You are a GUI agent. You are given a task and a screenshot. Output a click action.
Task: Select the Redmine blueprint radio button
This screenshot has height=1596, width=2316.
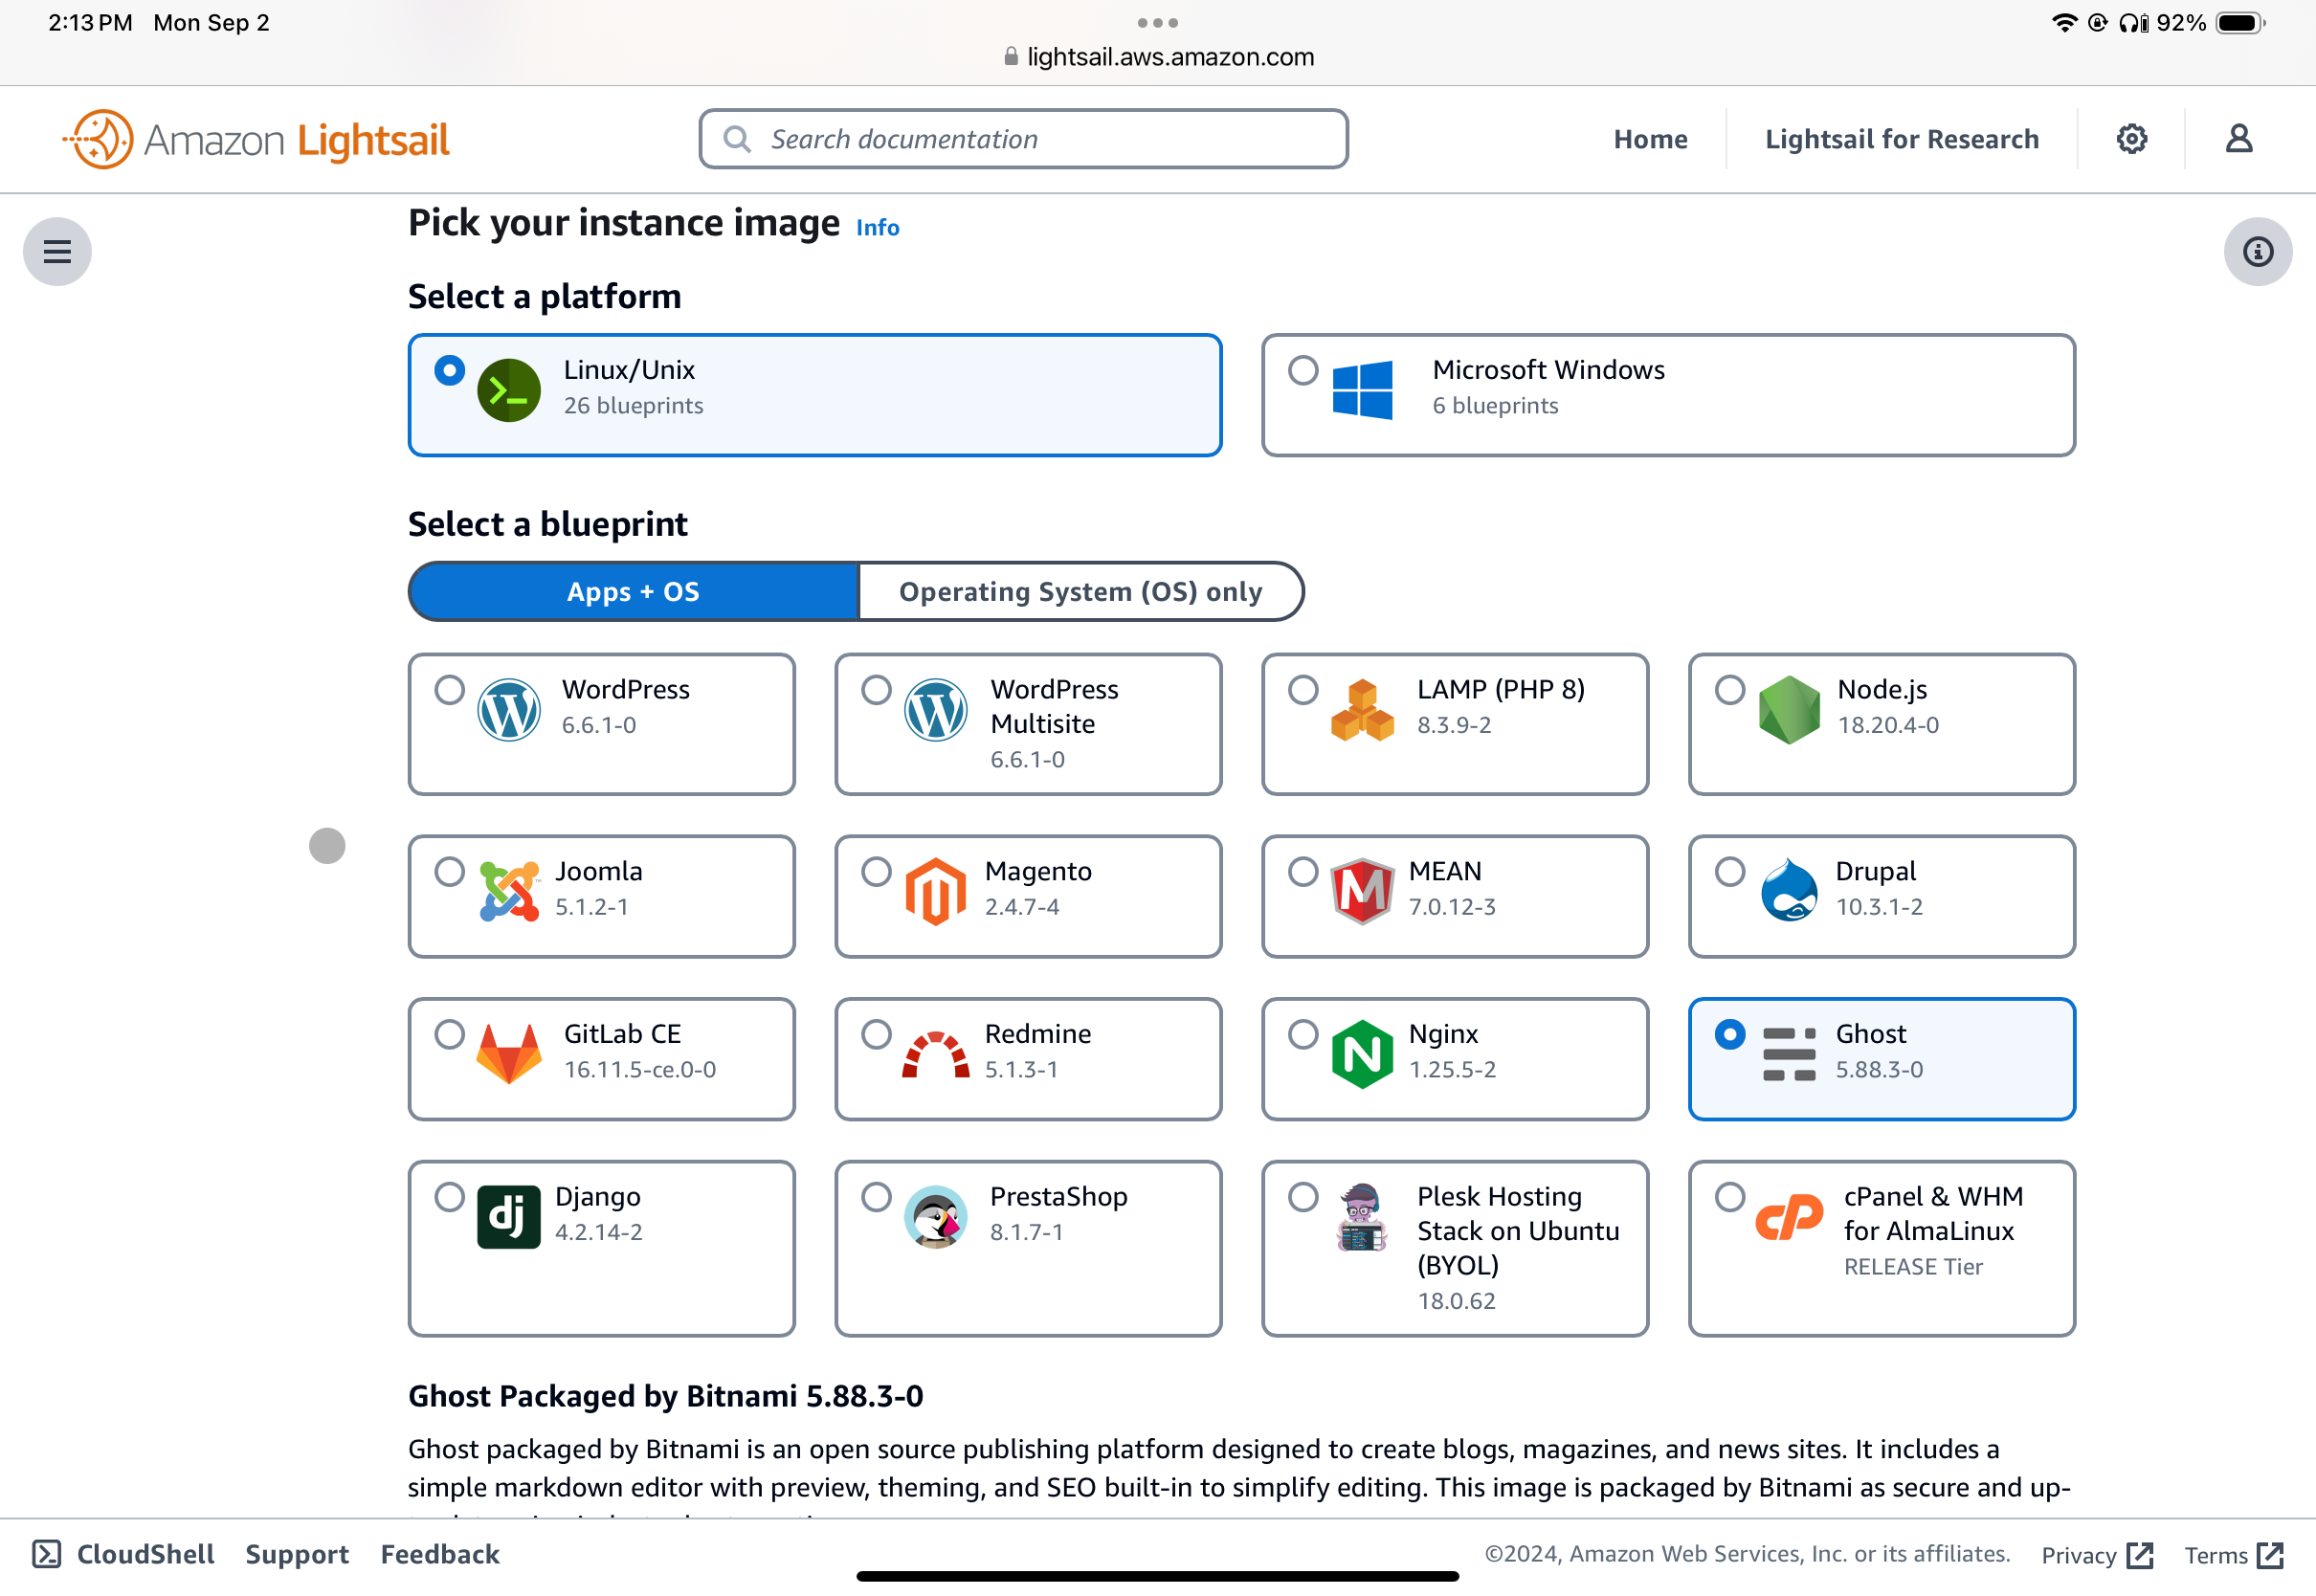tap(877, 1034)
